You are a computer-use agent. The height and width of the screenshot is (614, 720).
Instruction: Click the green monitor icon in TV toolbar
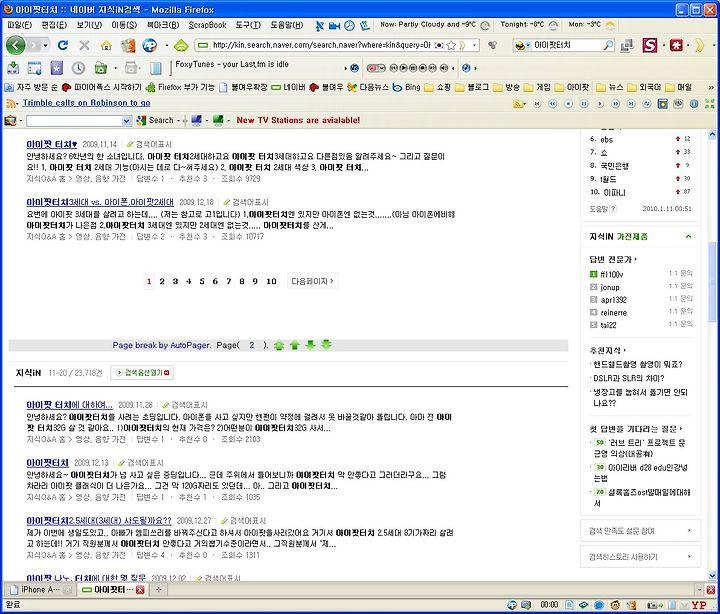click(x=218, y=120)
